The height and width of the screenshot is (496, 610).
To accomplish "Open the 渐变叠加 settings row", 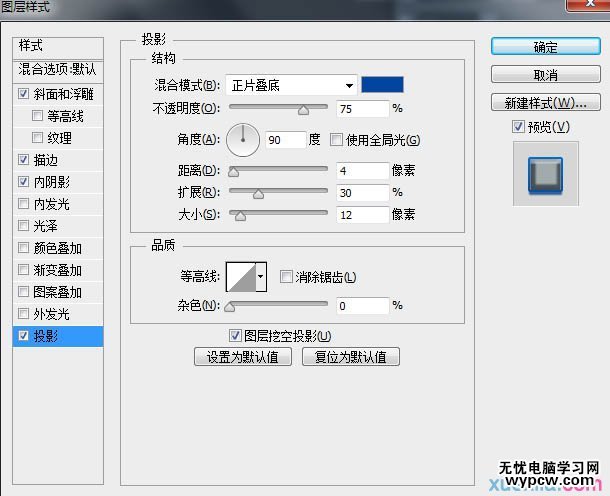I will point(58,270).
